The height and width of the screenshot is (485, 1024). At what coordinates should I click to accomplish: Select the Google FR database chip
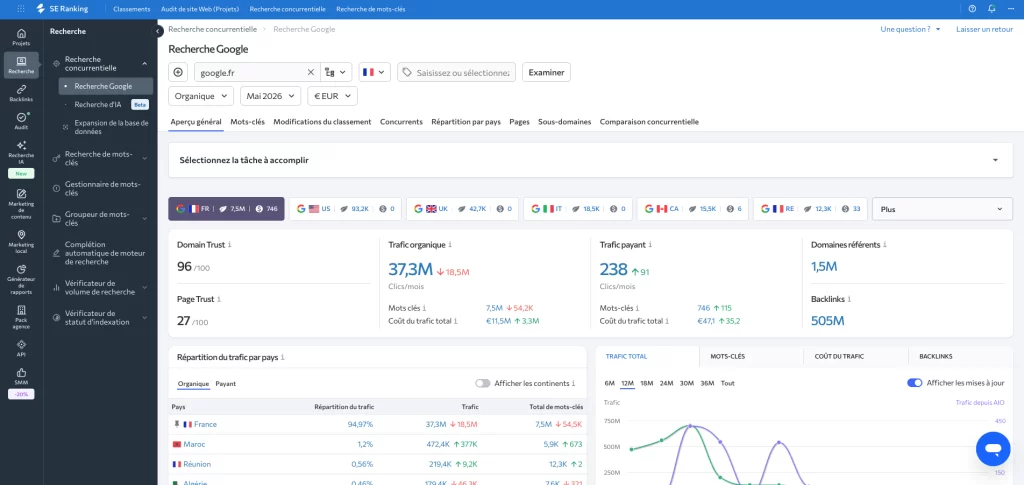[x=227, y=209]
